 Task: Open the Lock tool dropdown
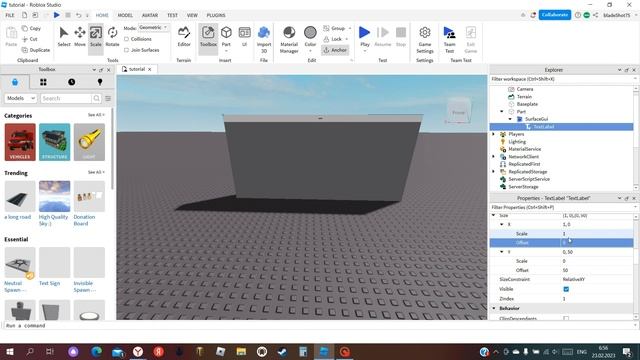click(347, 39)
